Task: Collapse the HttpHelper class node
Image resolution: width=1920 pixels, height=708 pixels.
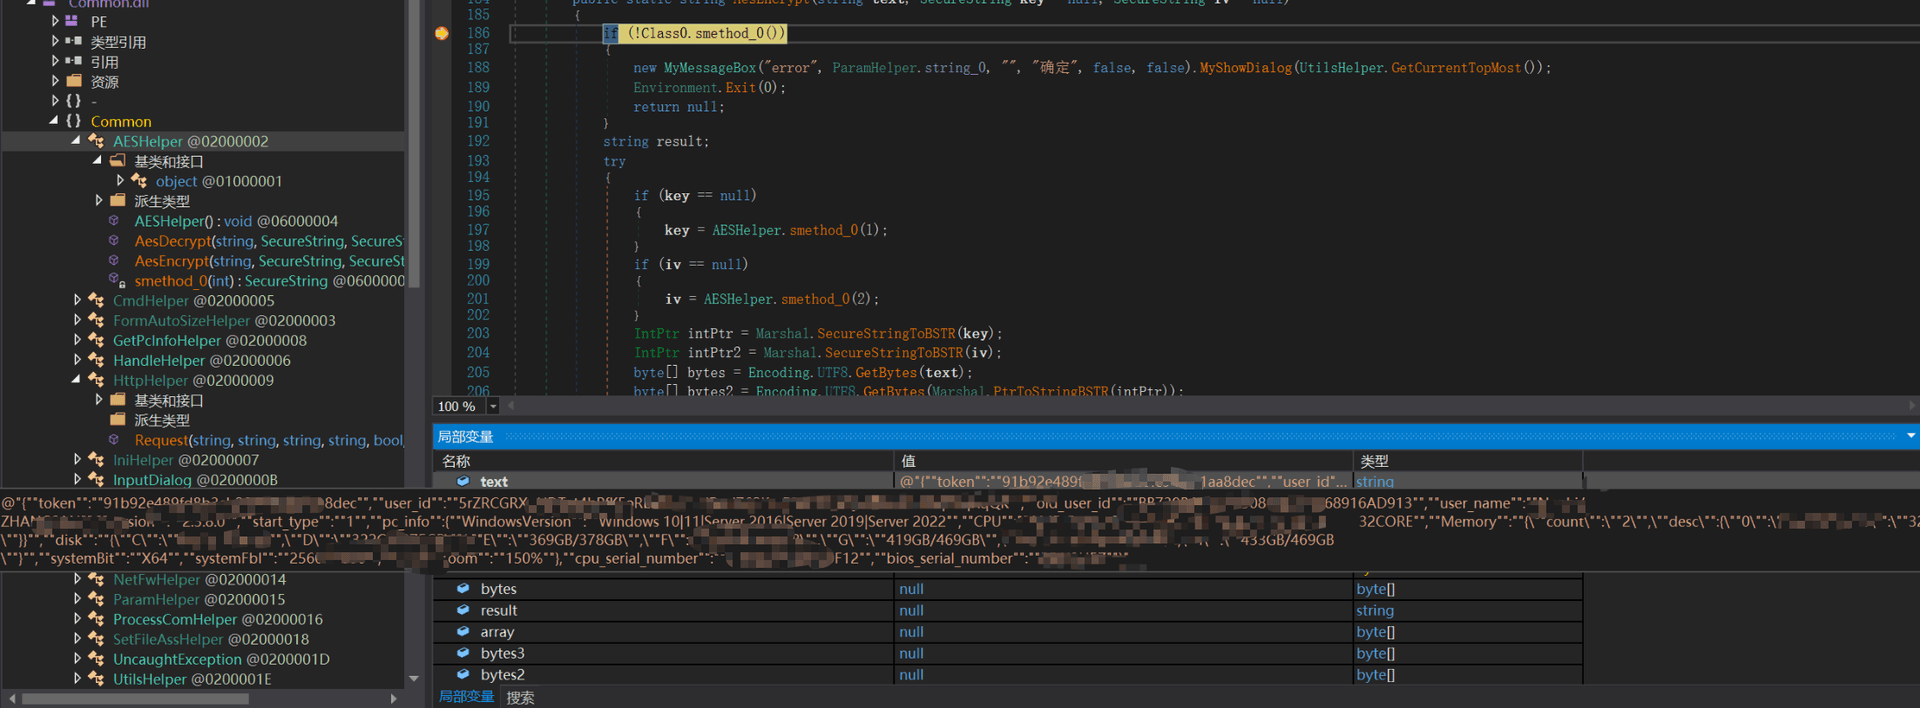Action: 76,380
